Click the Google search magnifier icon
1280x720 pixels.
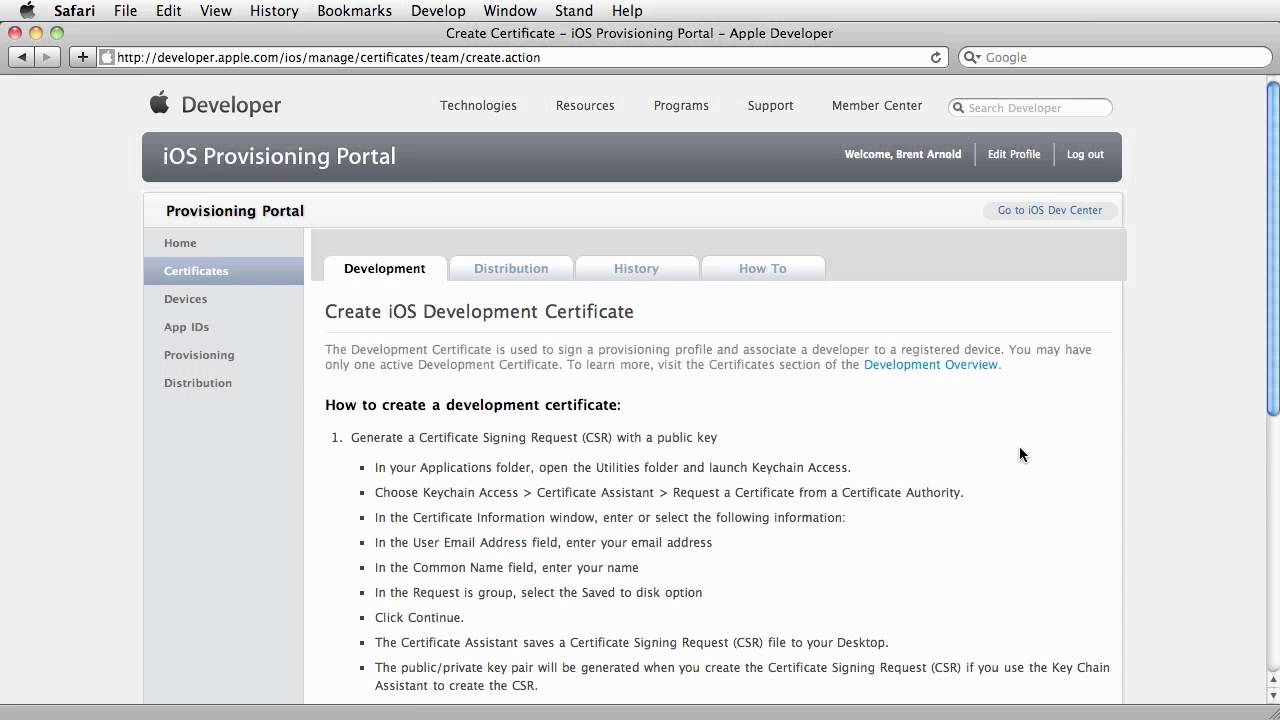[971, 57]
